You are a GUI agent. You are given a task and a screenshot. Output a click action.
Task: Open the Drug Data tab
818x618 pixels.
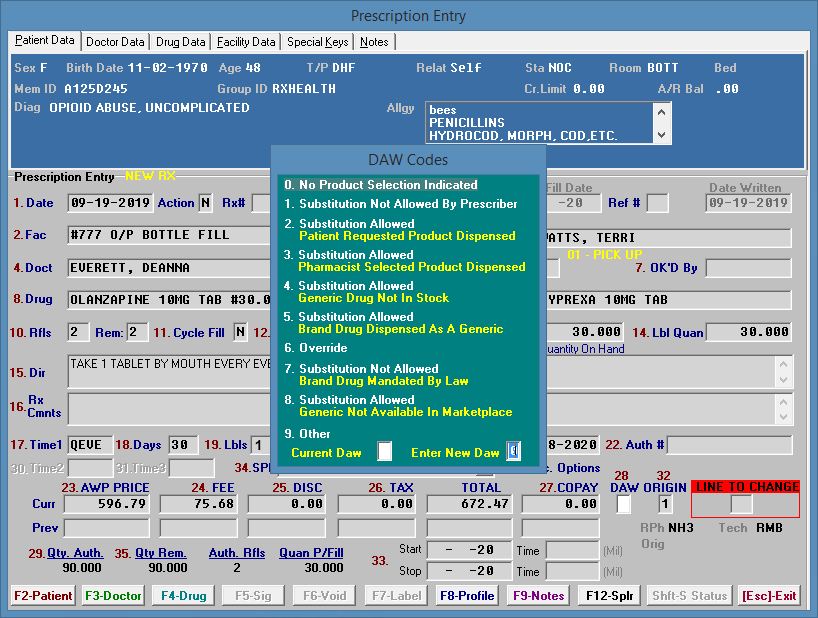(x=178, y=42)
